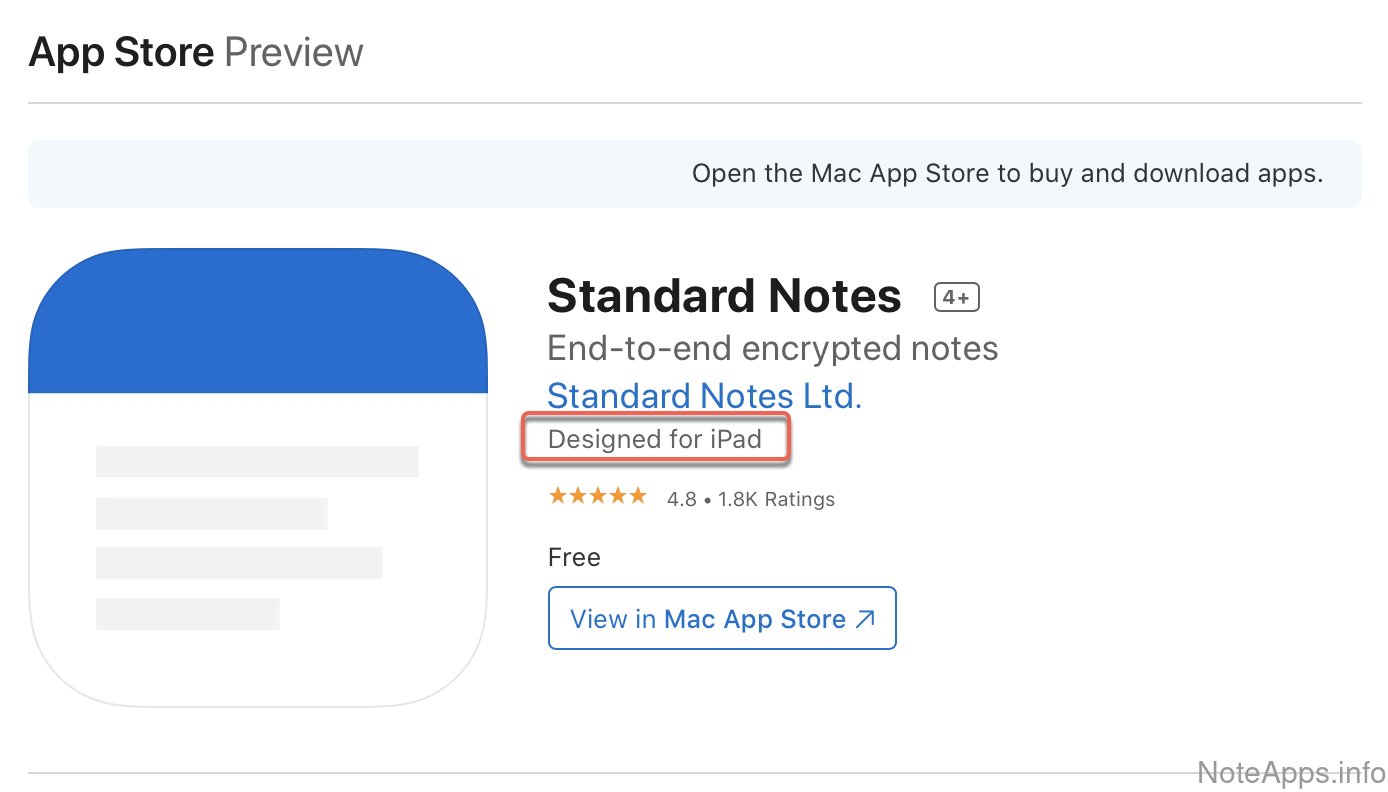This screenshot has width=1388, height=792.
Task: Click the NoteApps.info watermark
Action: [x=1290, y=772]
